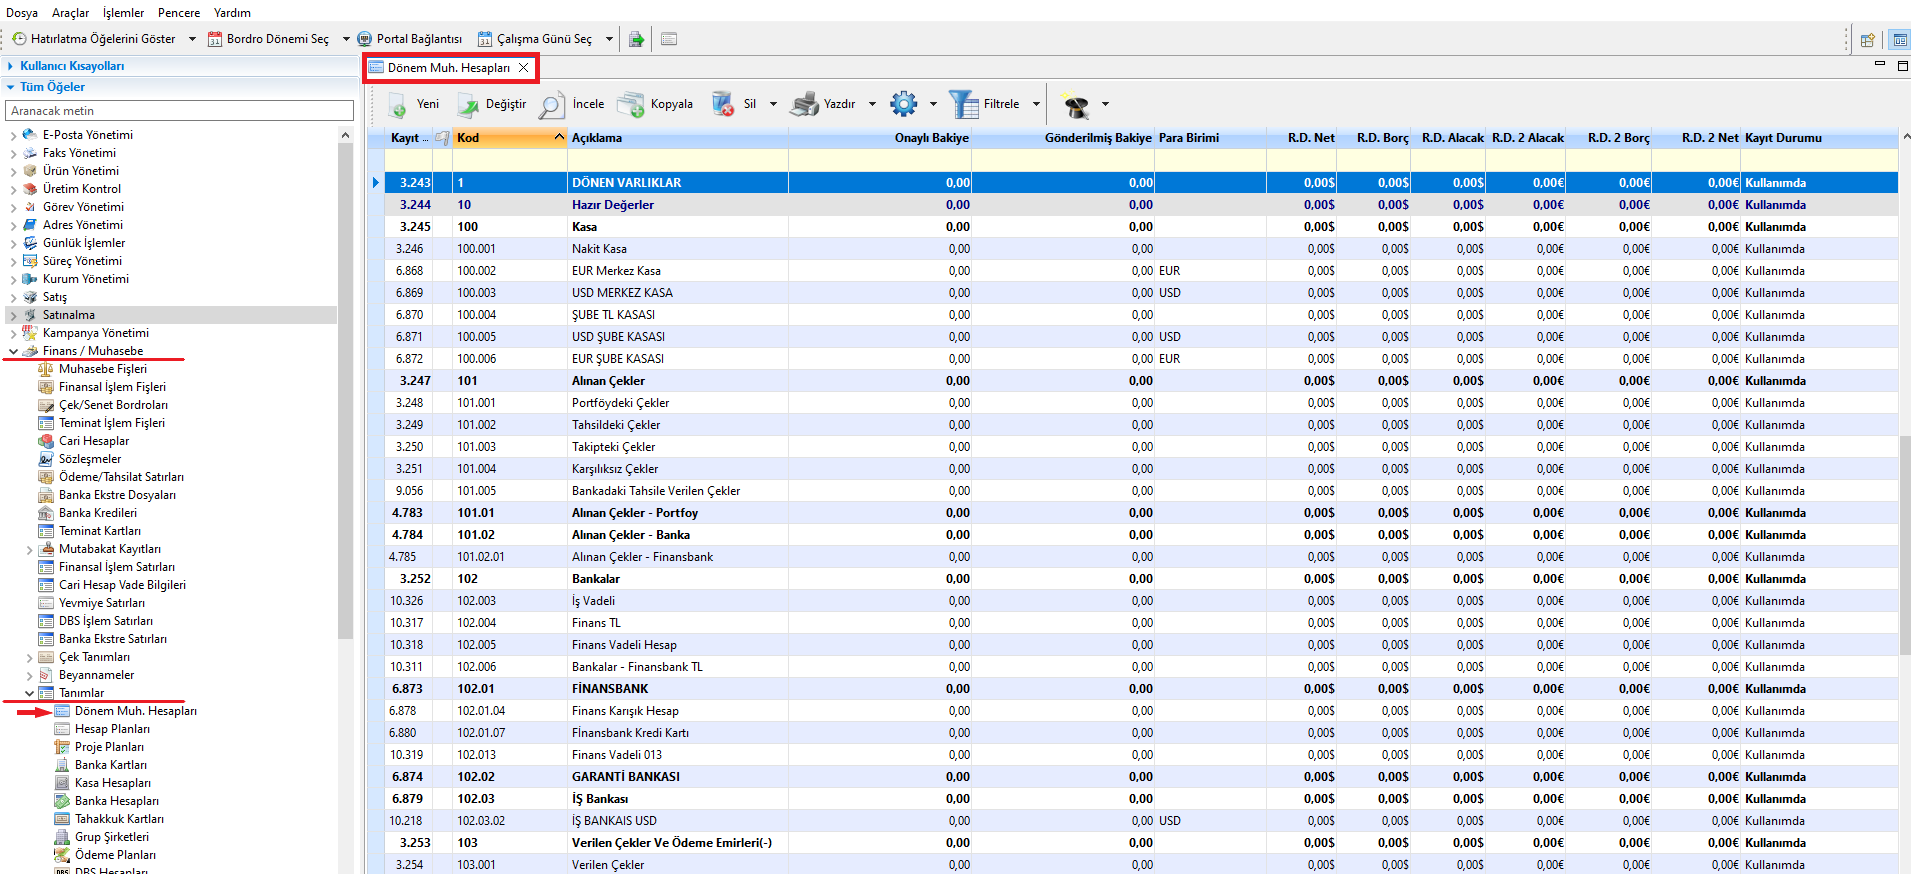Open the Bordro Dönemi Seç dropdown arrow
The width and height of the screenshot is (1911, 874).
tap(346, 39)
